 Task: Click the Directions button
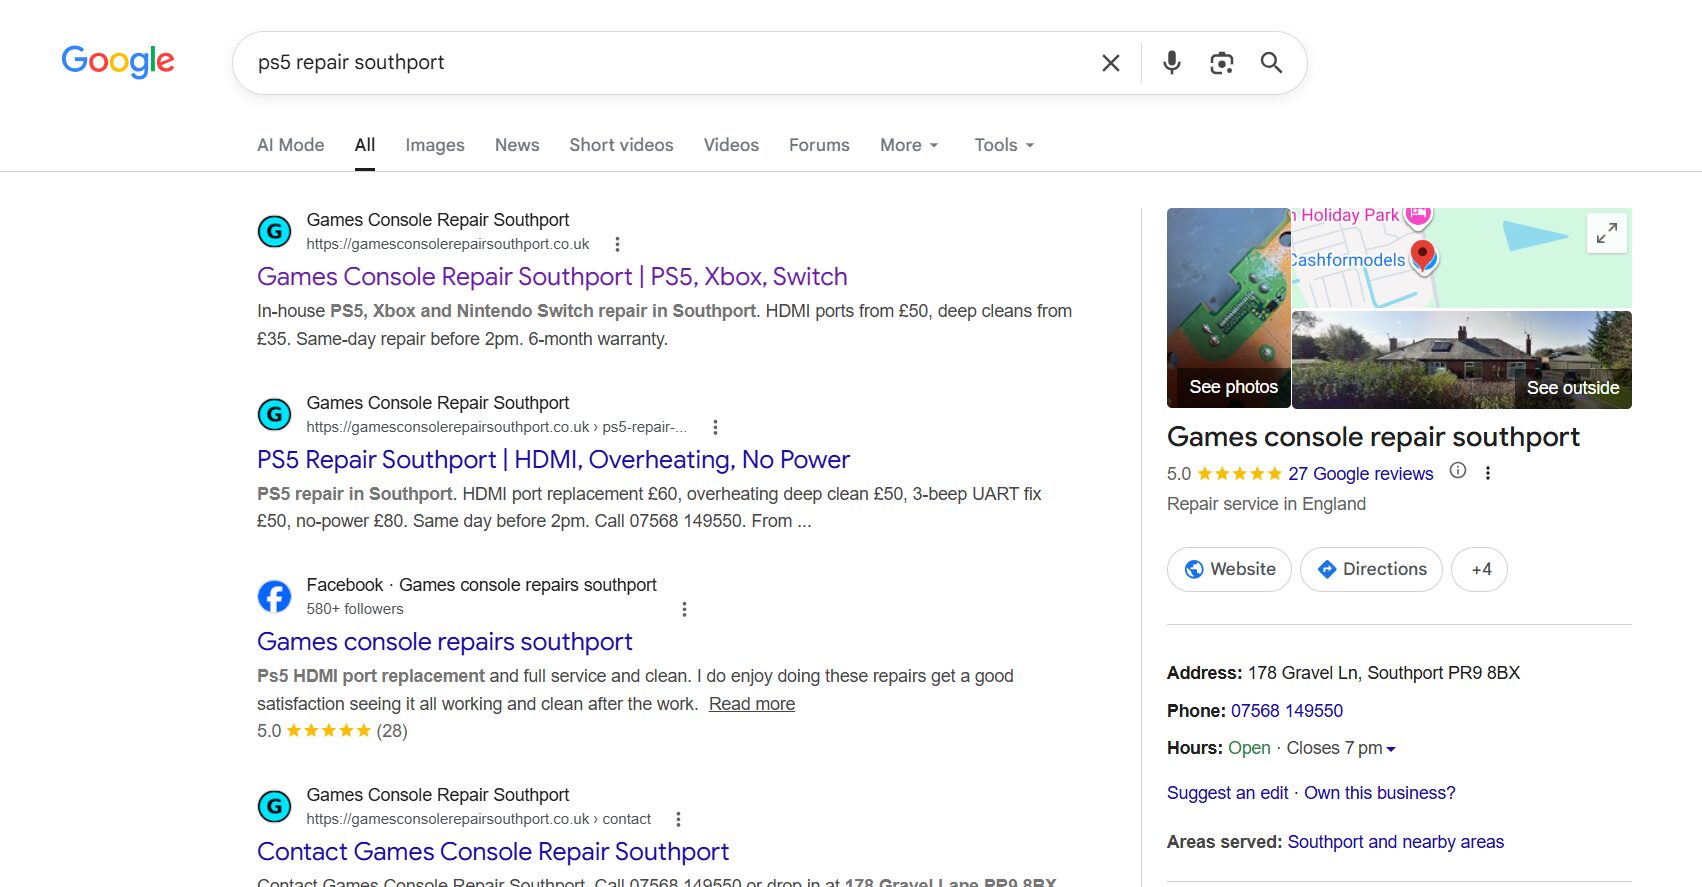click(1371, 569)
